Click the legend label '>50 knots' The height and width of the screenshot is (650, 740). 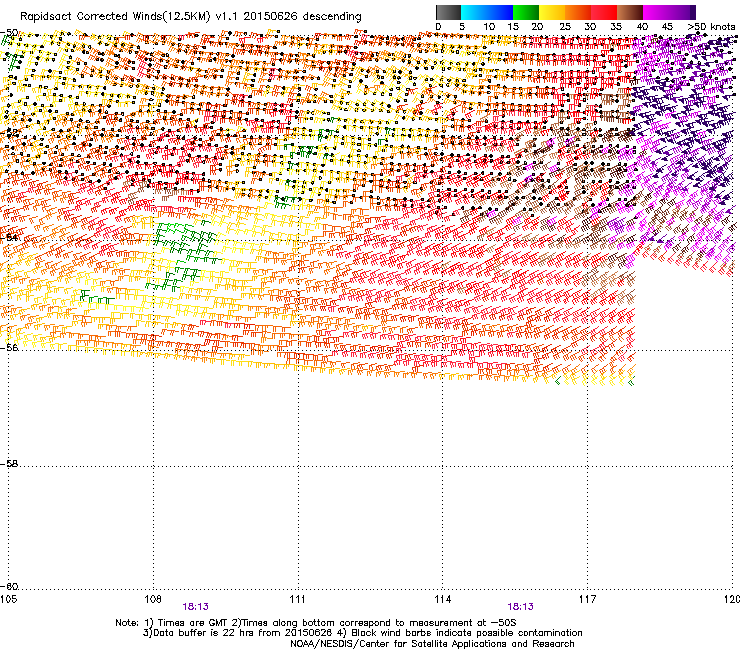tap(711, 27)
